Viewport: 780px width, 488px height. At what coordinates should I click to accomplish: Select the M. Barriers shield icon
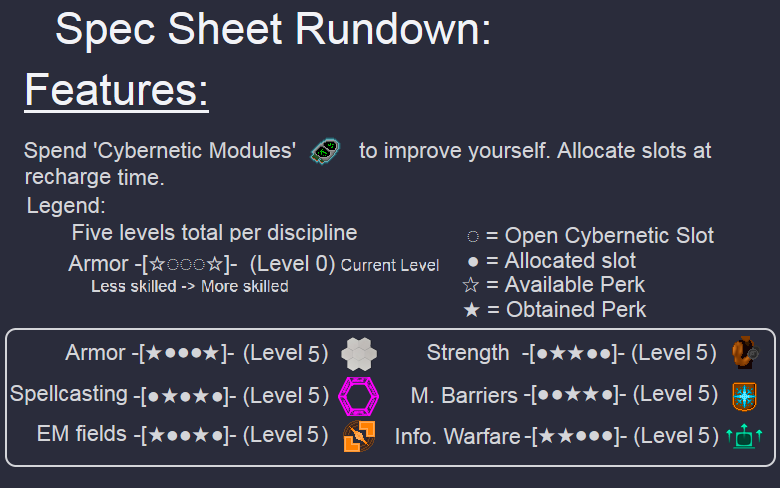745,396
